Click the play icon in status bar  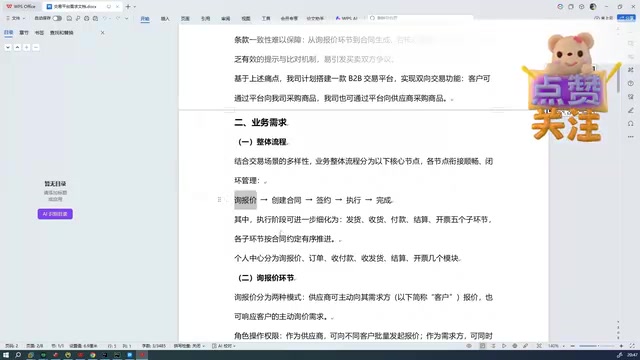[504, 346]
